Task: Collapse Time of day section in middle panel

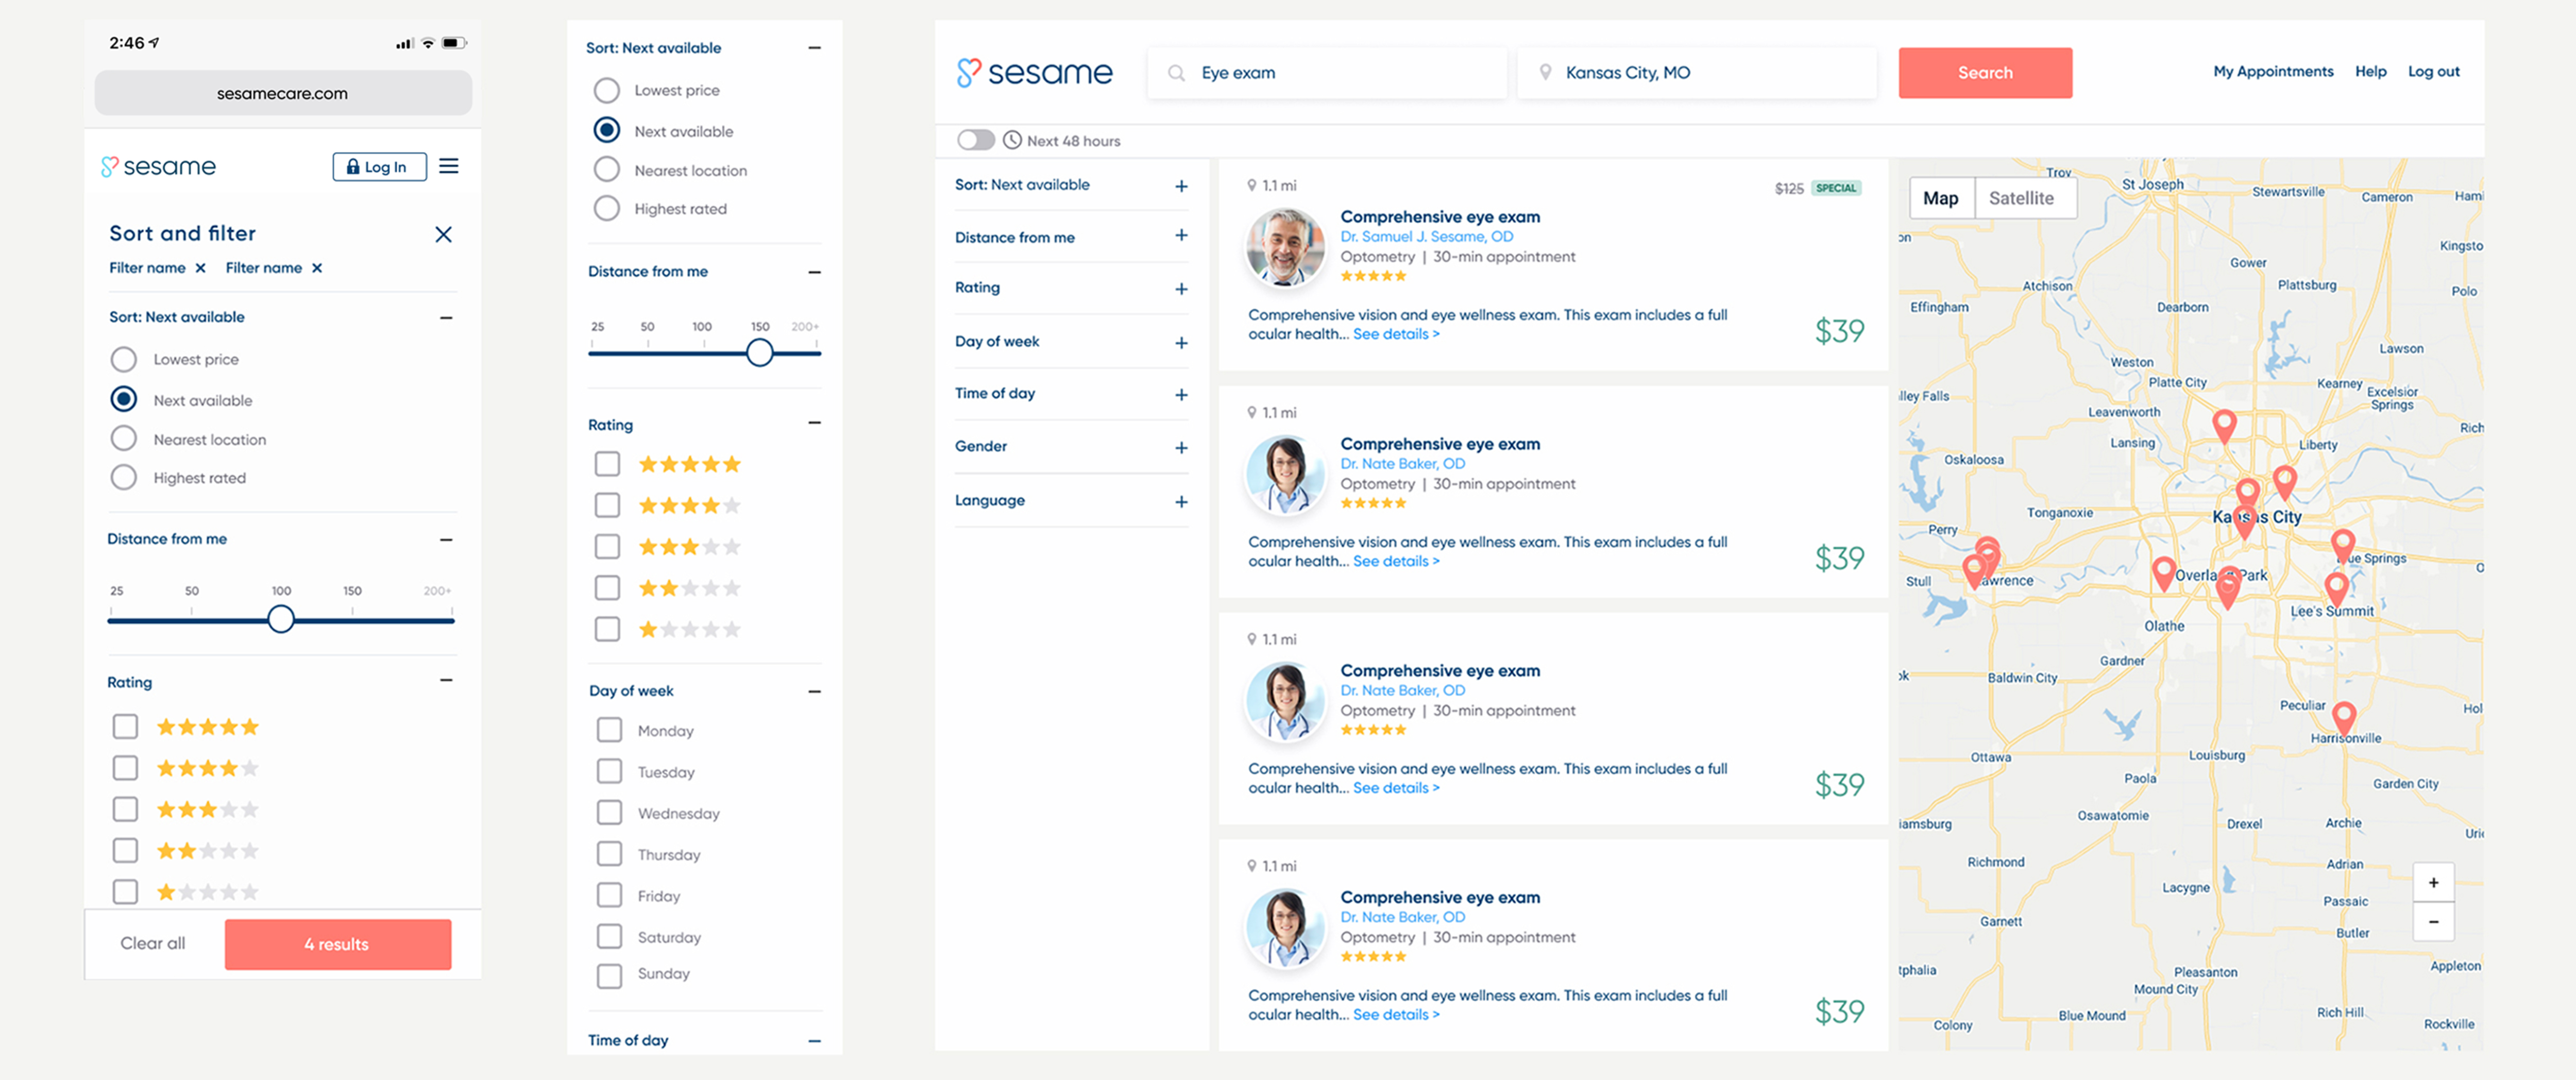Action: [814, 1041]
